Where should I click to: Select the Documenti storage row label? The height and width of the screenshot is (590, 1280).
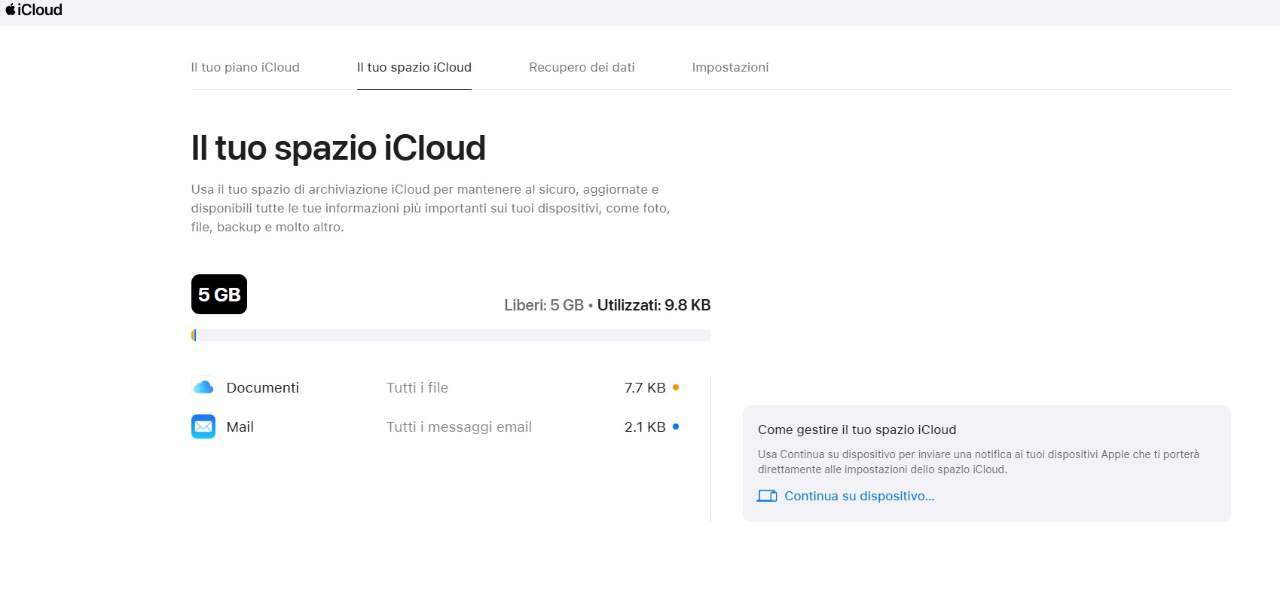263,388
